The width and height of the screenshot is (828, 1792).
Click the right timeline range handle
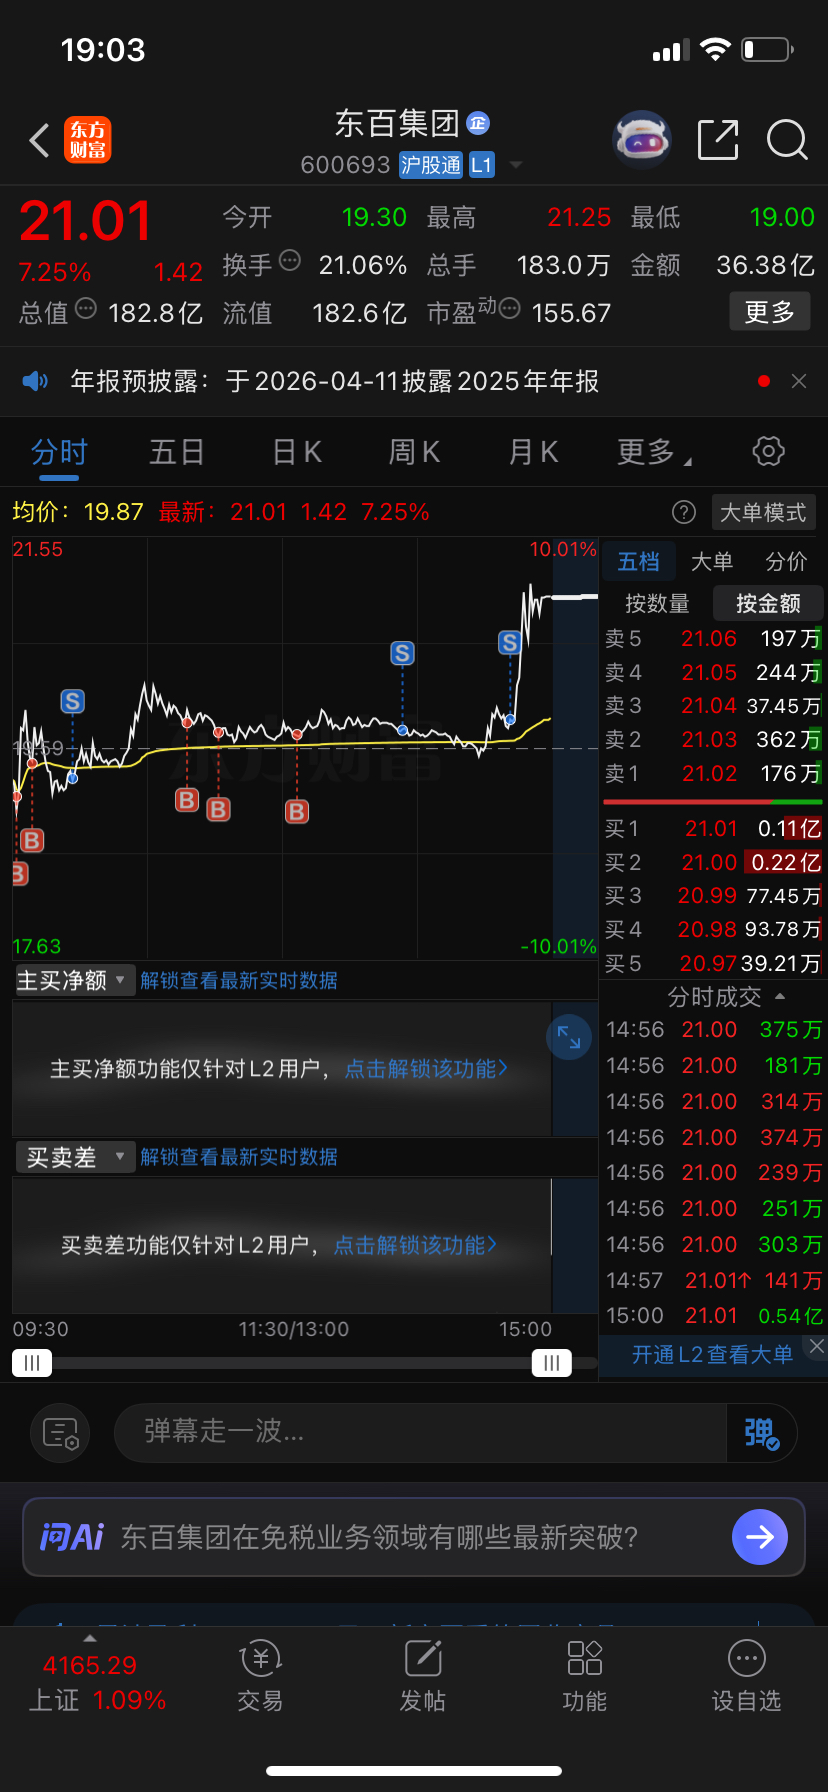click(x=551, y=1363)
